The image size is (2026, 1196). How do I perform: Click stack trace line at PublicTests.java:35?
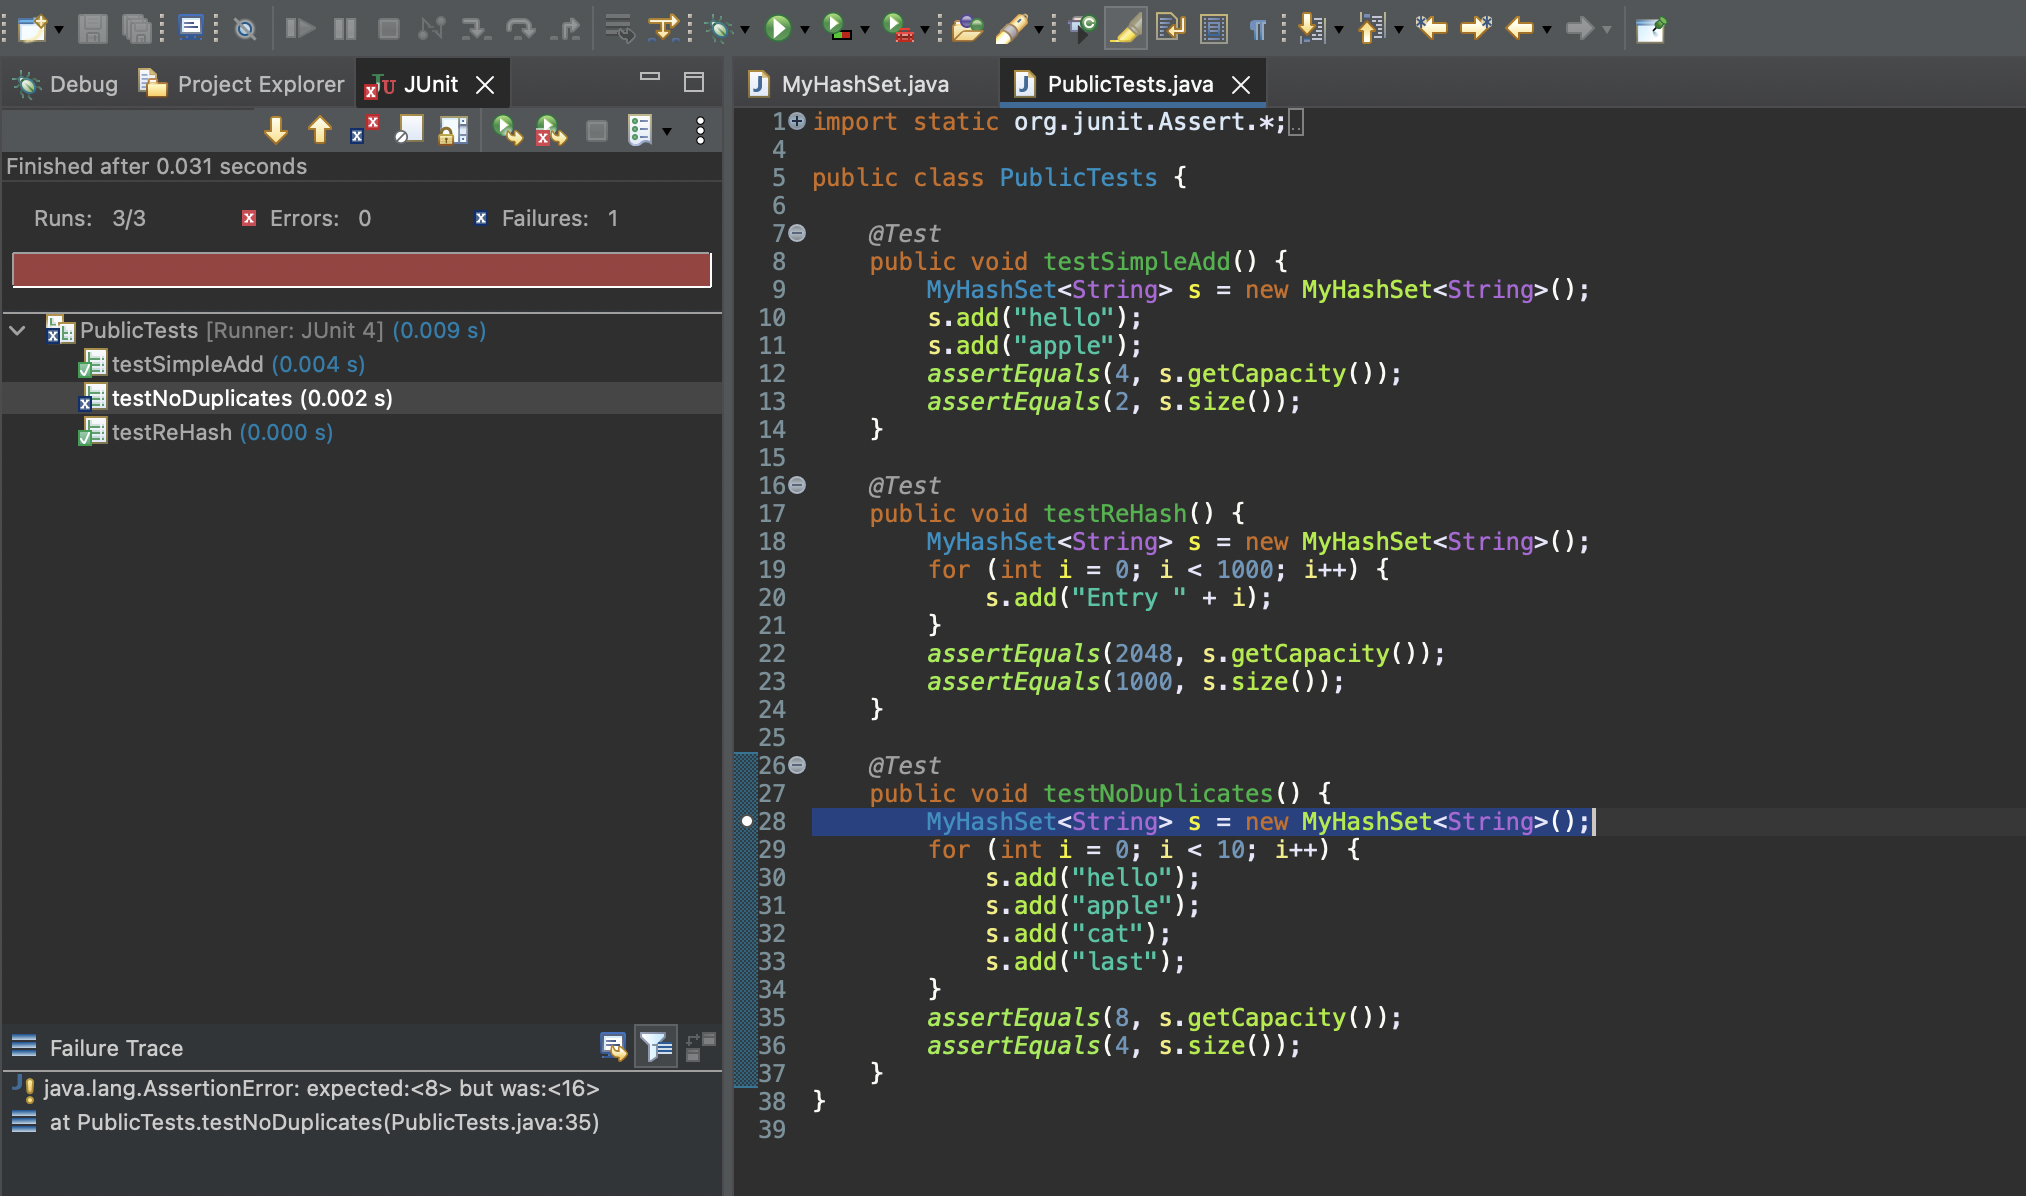click(324, 1122)
